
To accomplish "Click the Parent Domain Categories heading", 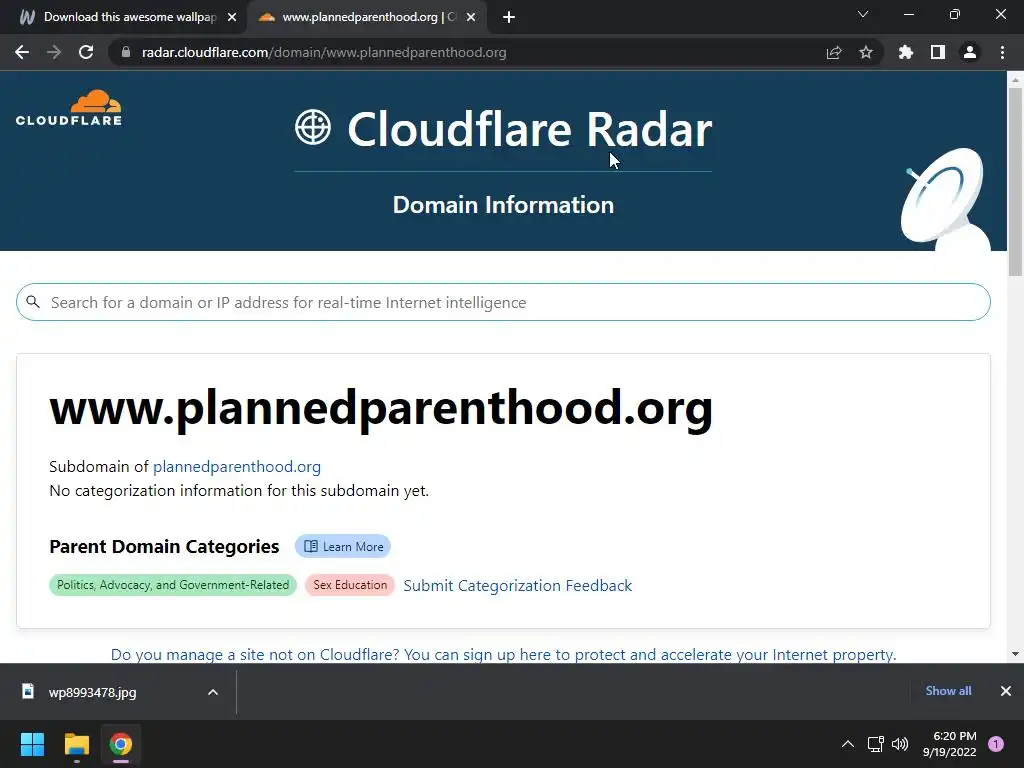I will (164, 547).
